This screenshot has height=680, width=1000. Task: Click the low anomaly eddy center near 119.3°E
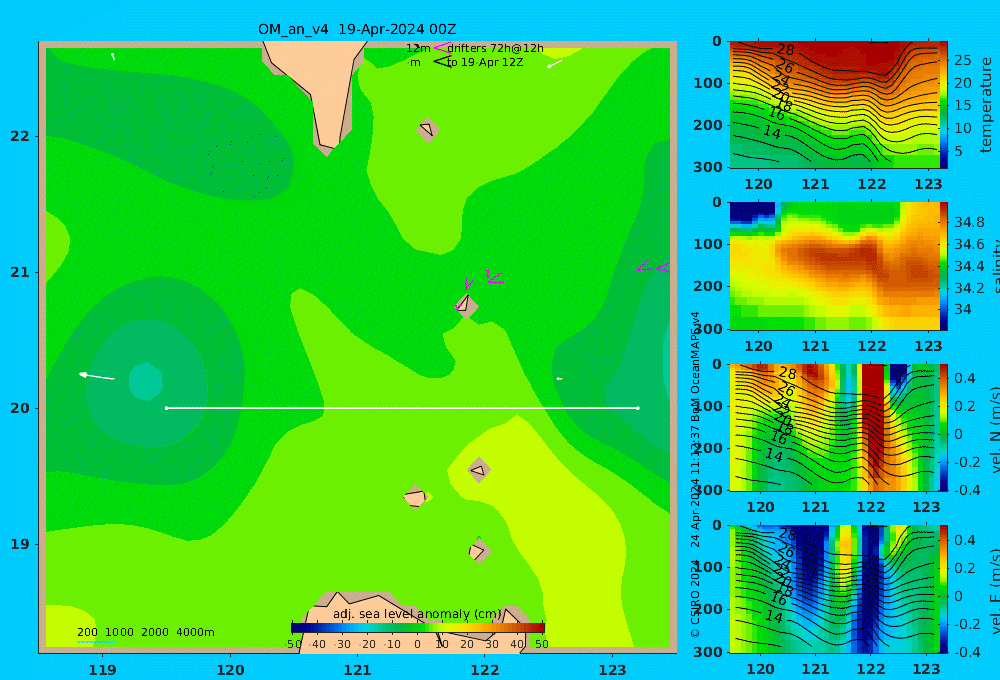click(x=146, y=381)
